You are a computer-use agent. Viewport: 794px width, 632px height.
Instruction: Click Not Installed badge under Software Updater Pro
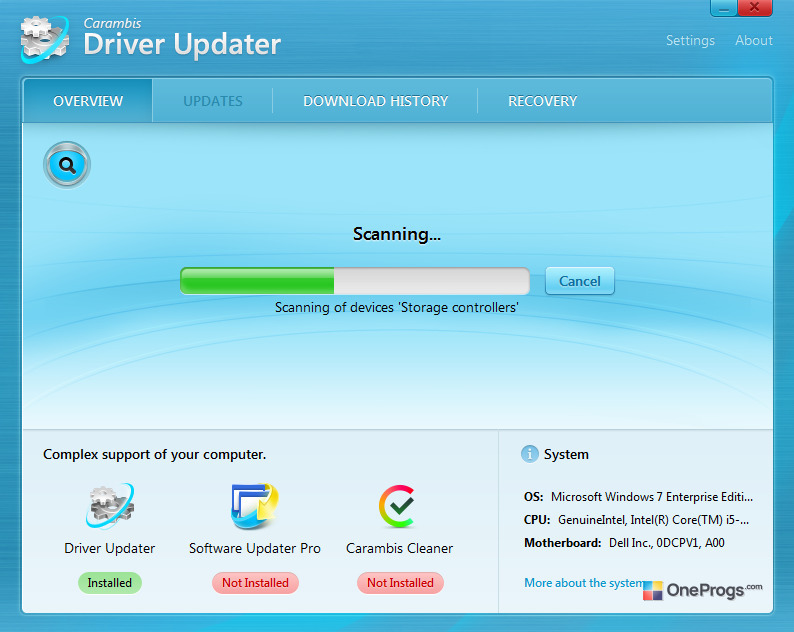(x=255, y=583)
